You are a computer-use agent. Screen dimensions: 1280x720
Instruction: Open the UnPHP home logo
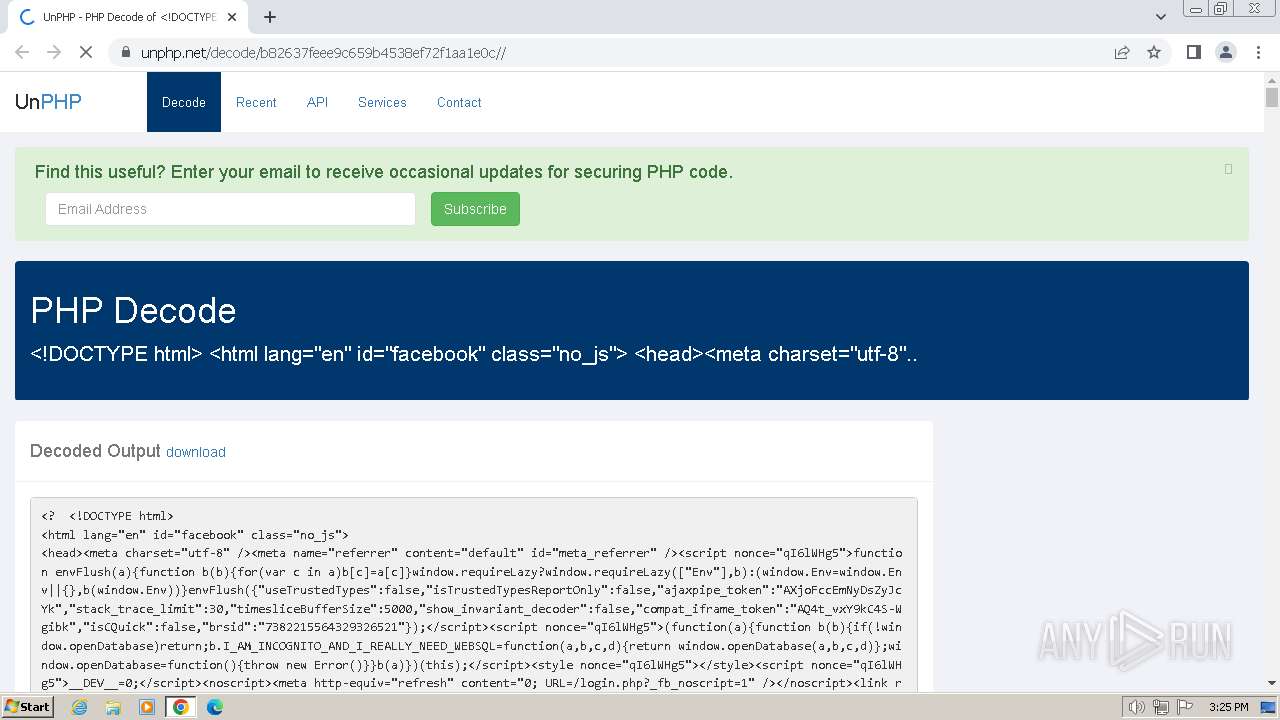click(48, 101)
